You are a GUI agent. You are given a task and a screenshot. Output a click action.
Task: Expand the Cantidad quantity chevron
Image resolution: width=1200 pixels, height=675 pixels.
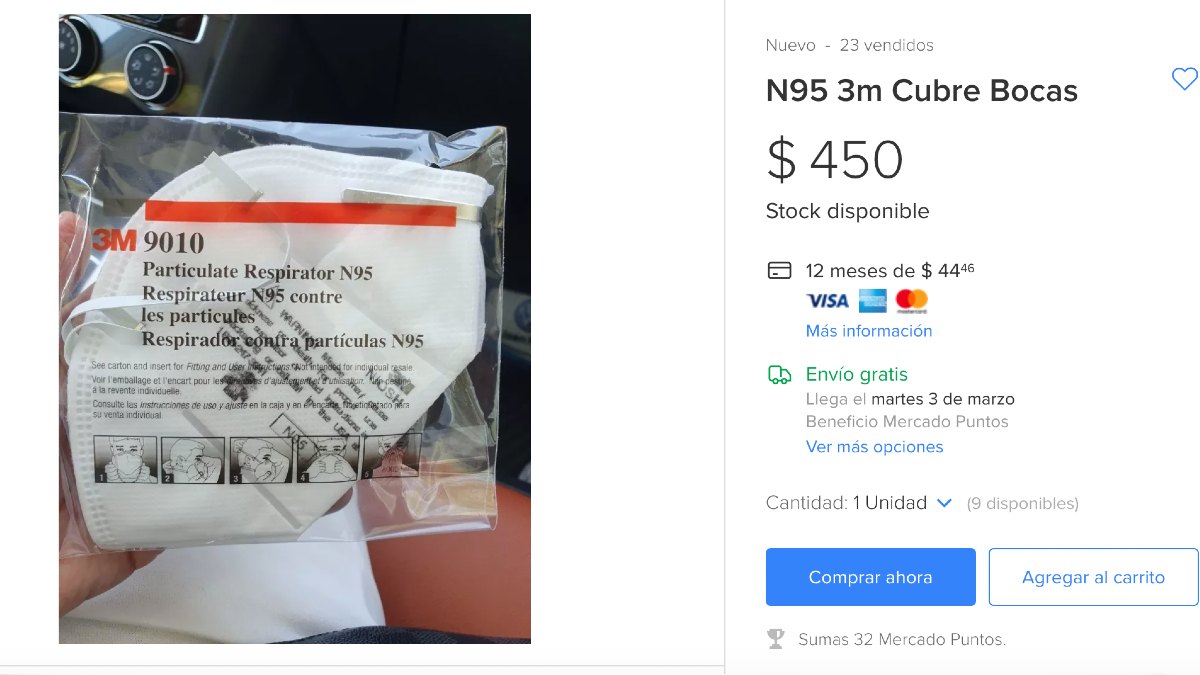944,503
